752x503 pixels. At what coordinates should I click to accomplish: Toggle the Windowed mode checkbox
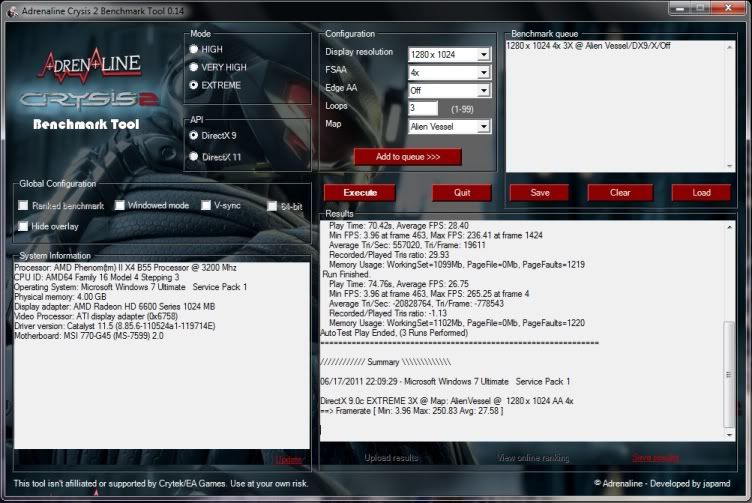tap(119, 205)
